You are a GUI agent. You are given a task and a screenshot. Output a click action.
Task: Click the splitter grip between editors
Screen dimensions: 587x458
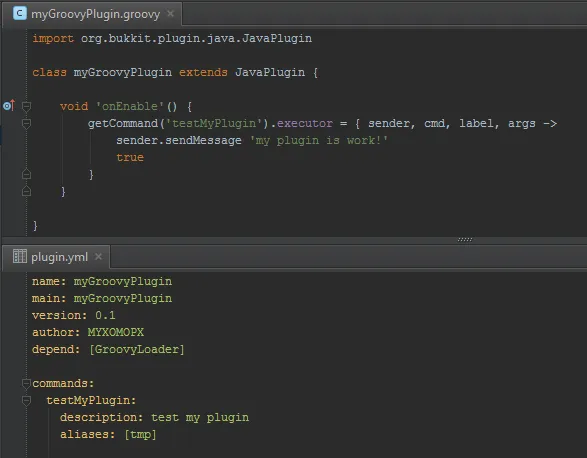tap(465, 239)
